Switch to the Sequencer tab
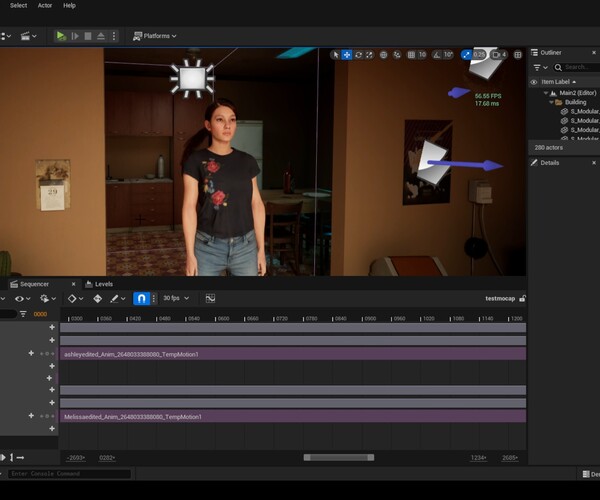The width and height of the screenshot is (600, 500). (x=34, y=284)
